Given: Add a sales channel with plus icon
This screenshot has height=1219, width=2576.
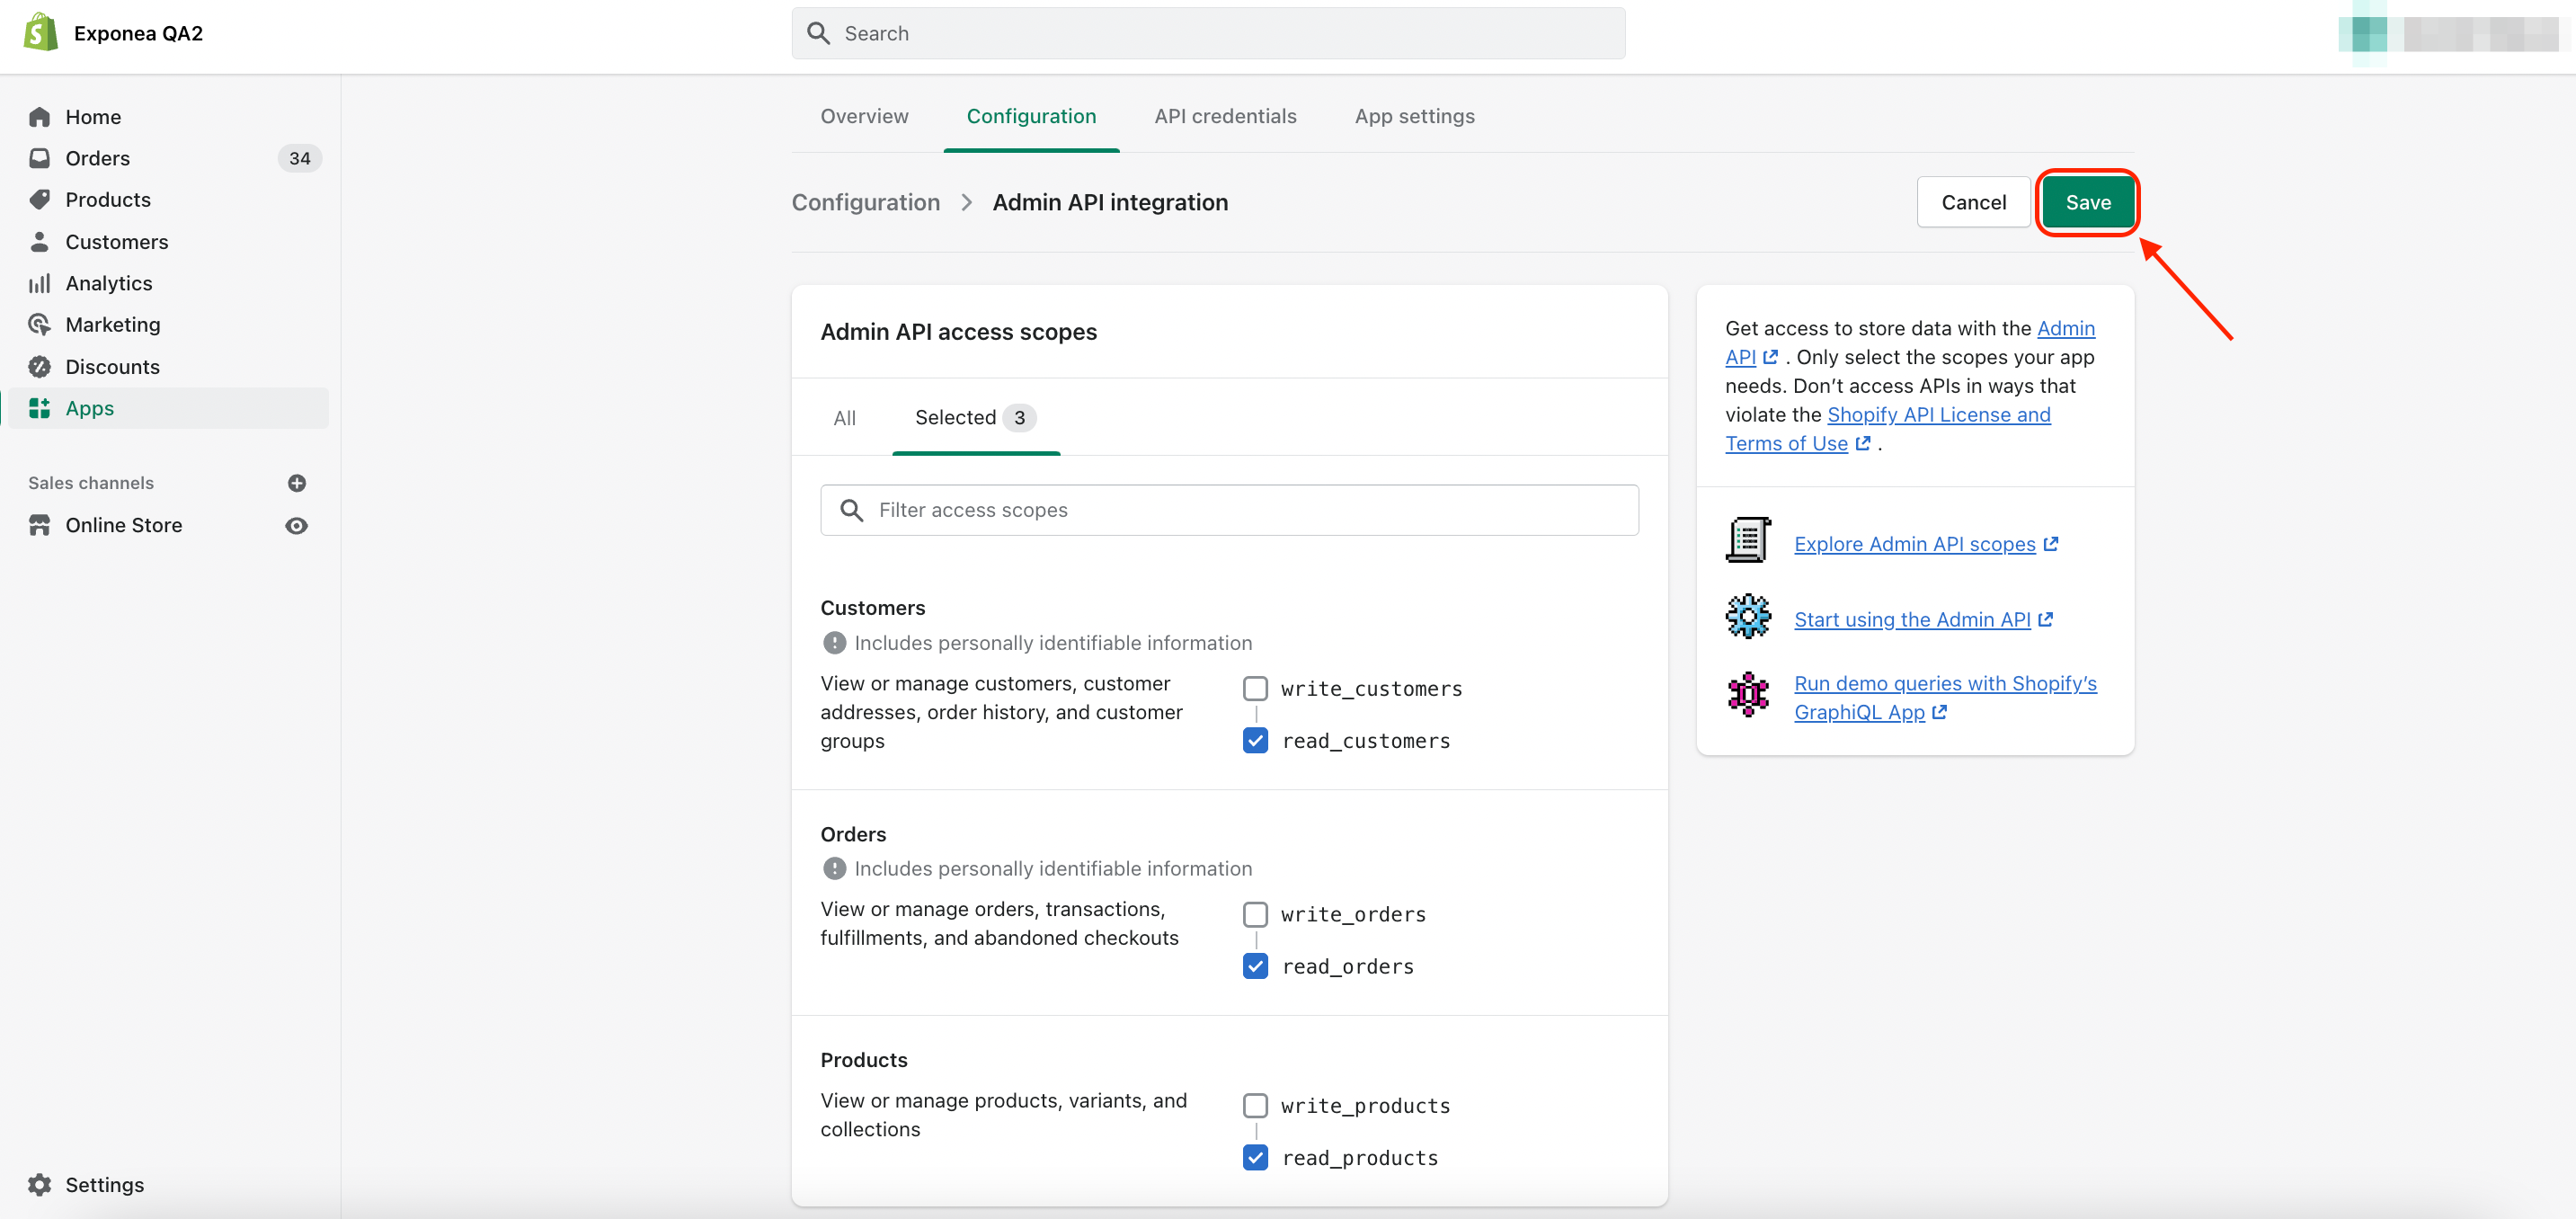Looking at the screenshot, I should [297, 483].
